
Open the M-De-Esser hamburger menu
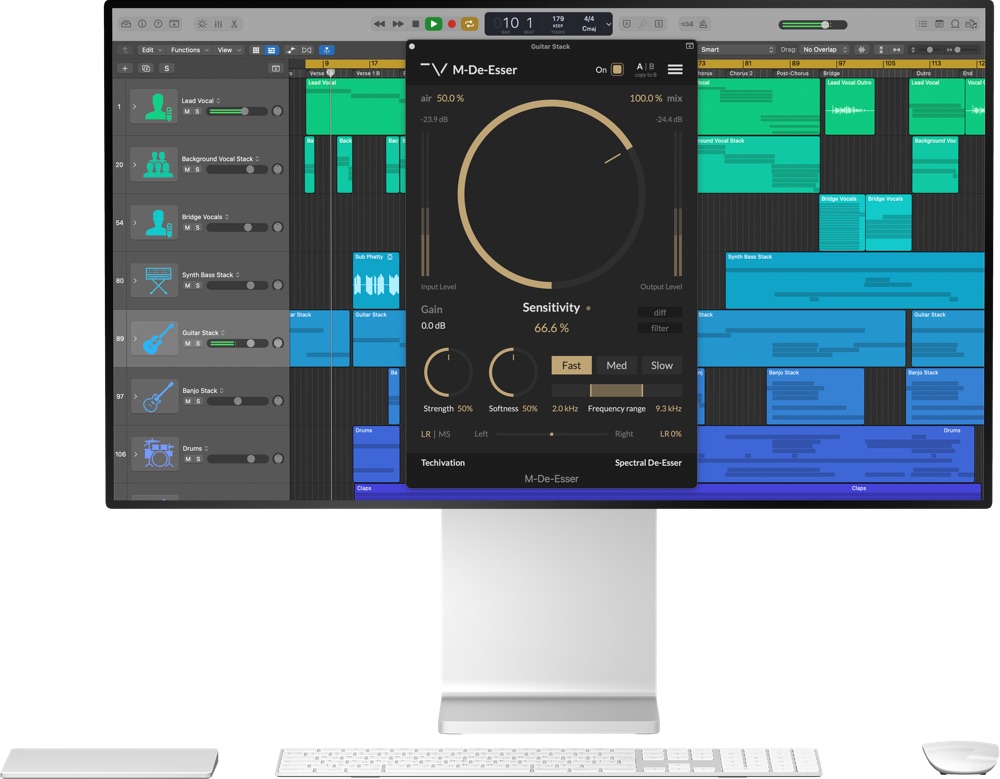(675, 69)
